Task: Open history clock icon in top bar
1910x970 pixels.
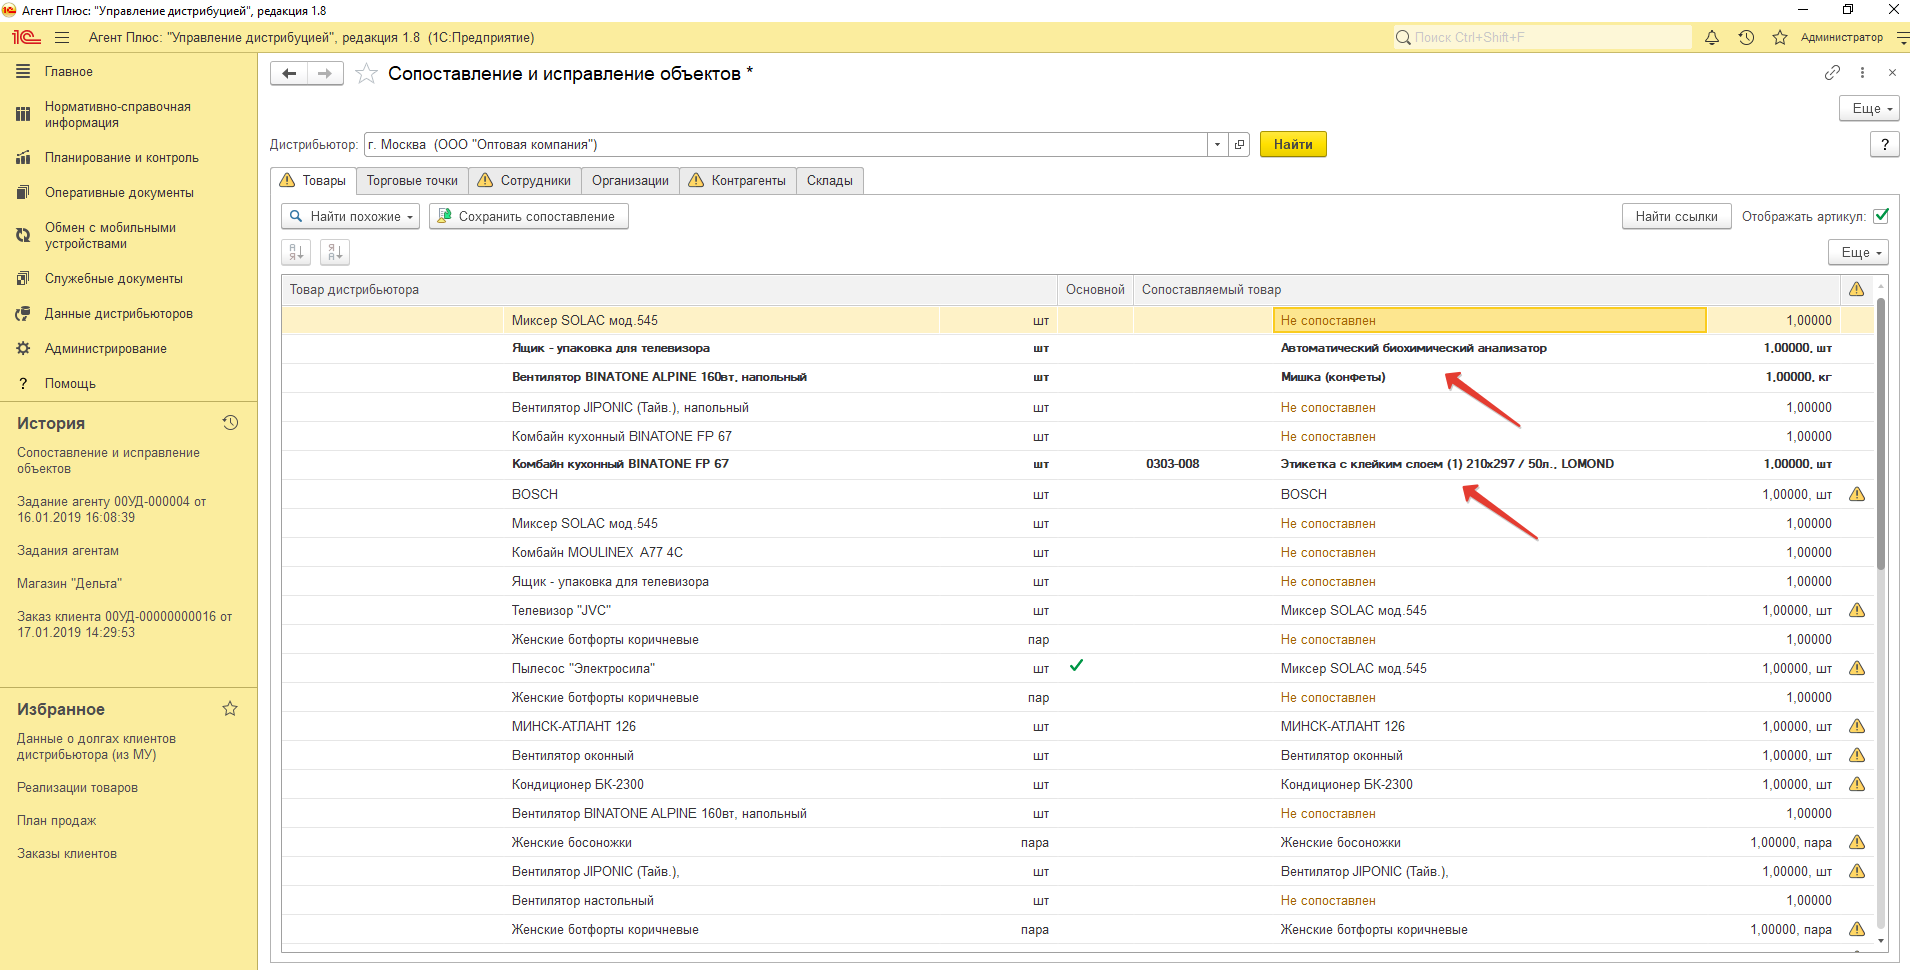Action: 1746,37
